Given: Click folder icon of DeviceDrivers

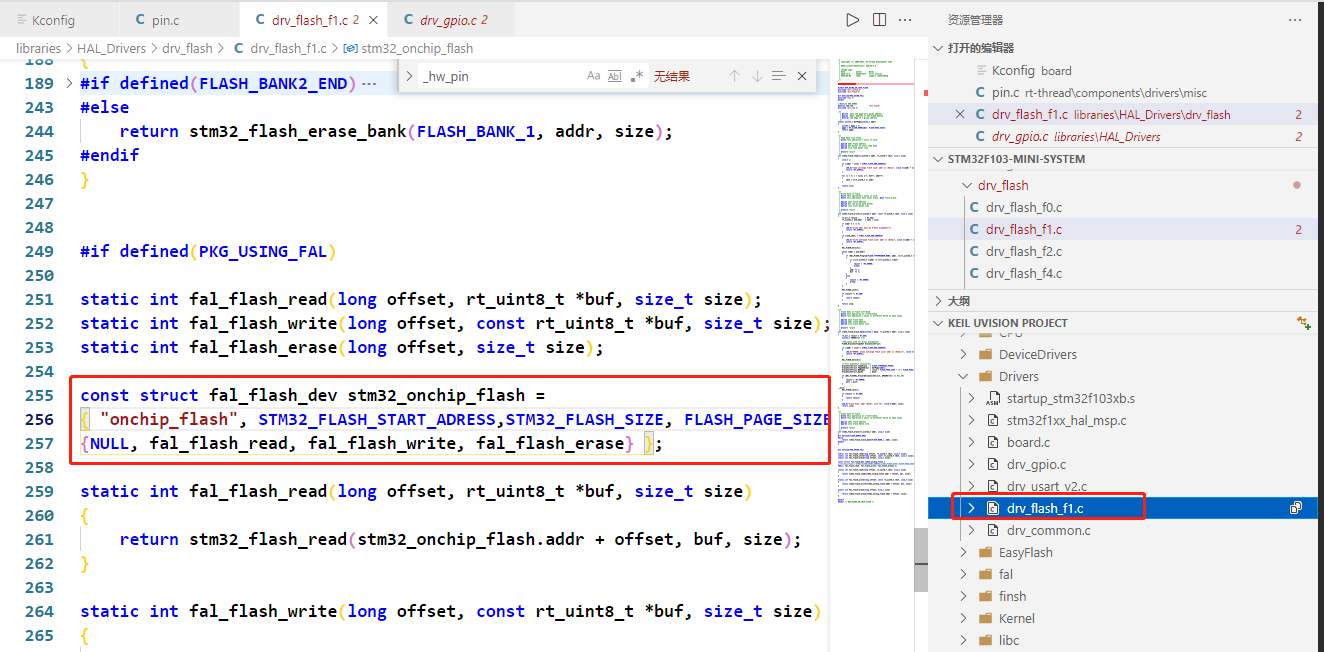Looking at the screenshot, I should pyautogui.click(x=985, y=354).
